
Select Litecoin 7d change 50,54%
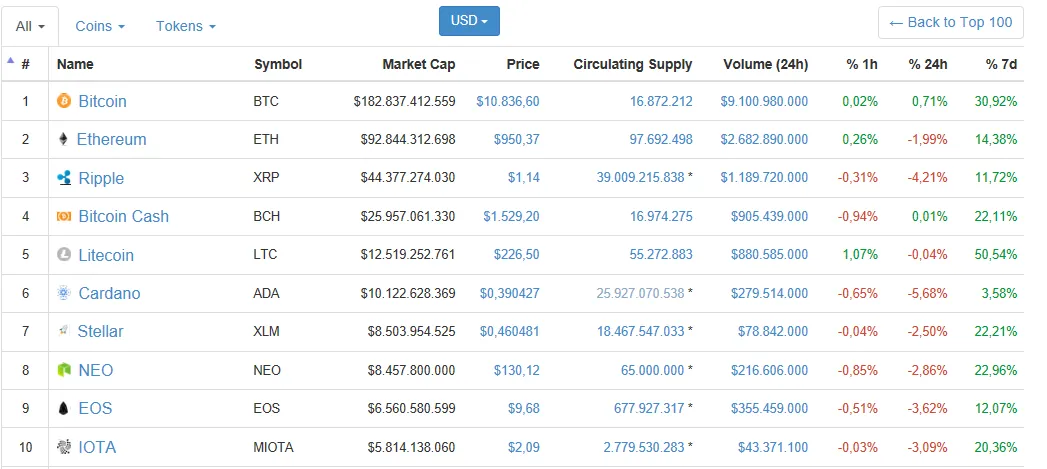[995, 255]
